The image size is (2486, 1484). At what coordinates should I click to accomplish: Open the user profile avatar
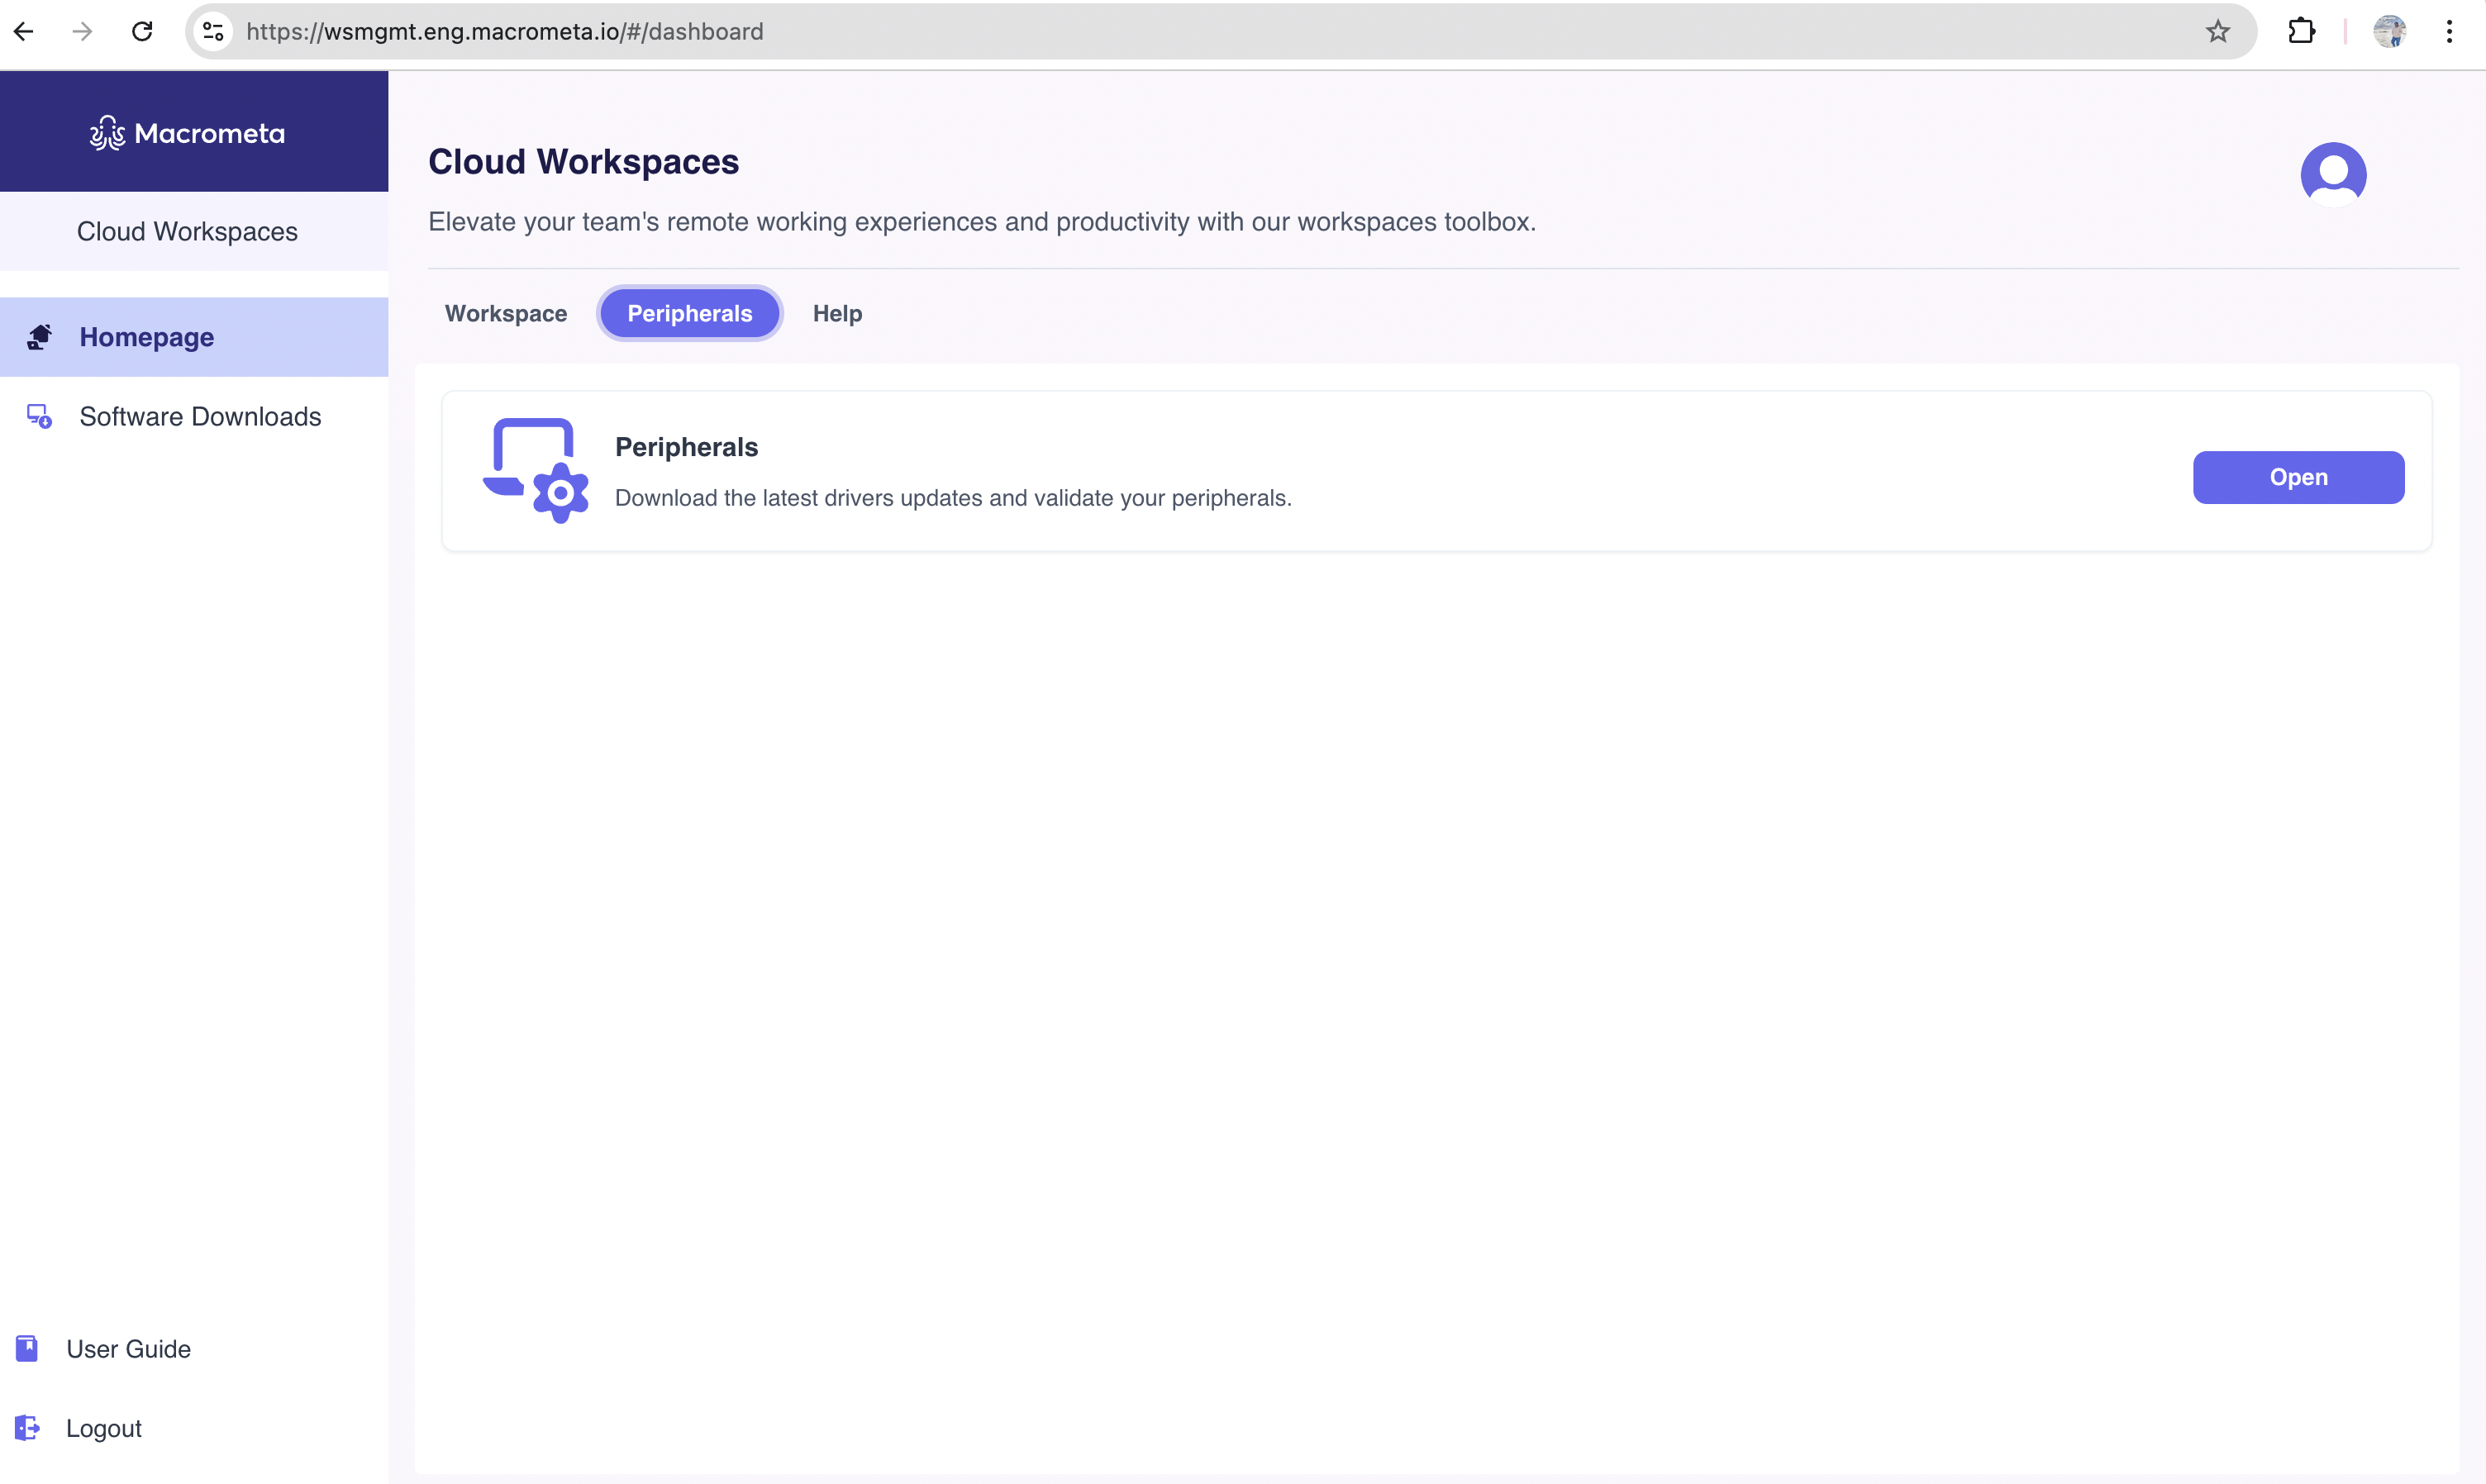2334,173
